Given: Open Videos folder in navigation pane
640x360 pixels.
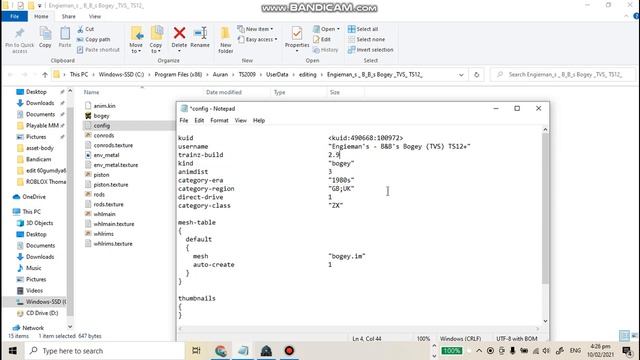Looking at the screenshot, I should (x=34, y=291).
